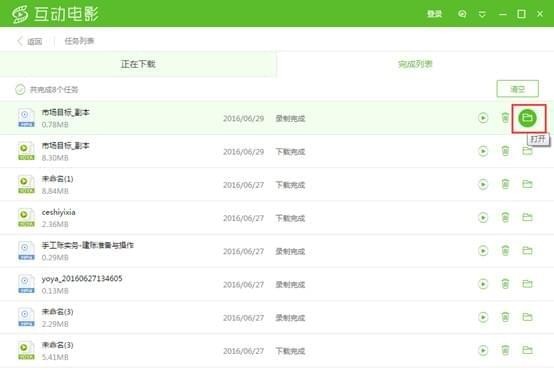The image size is (554, 370).
Task: Go back with the 返回 button
Action: point(30,41)
